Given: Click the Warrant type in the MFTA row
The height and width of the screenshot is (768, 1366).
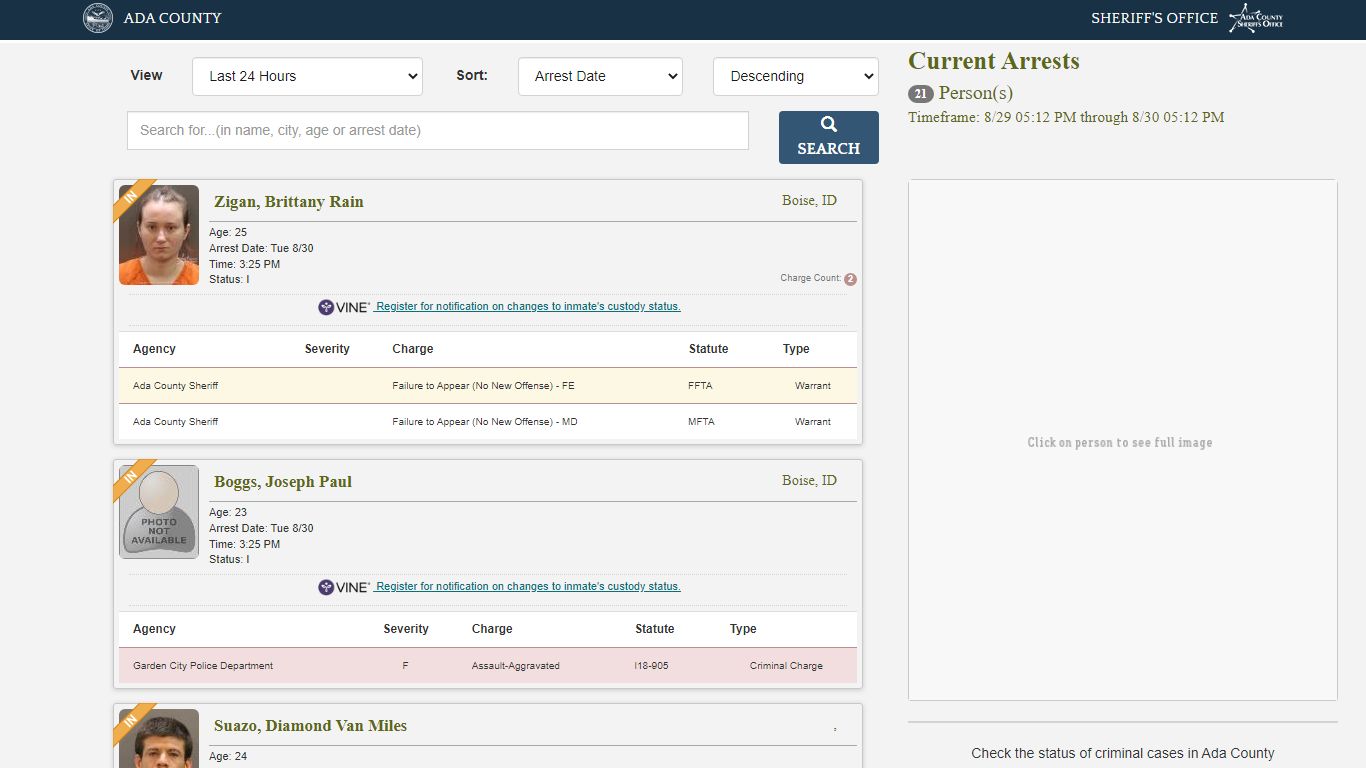Looking at the screenshot, I should pos(813,422).
